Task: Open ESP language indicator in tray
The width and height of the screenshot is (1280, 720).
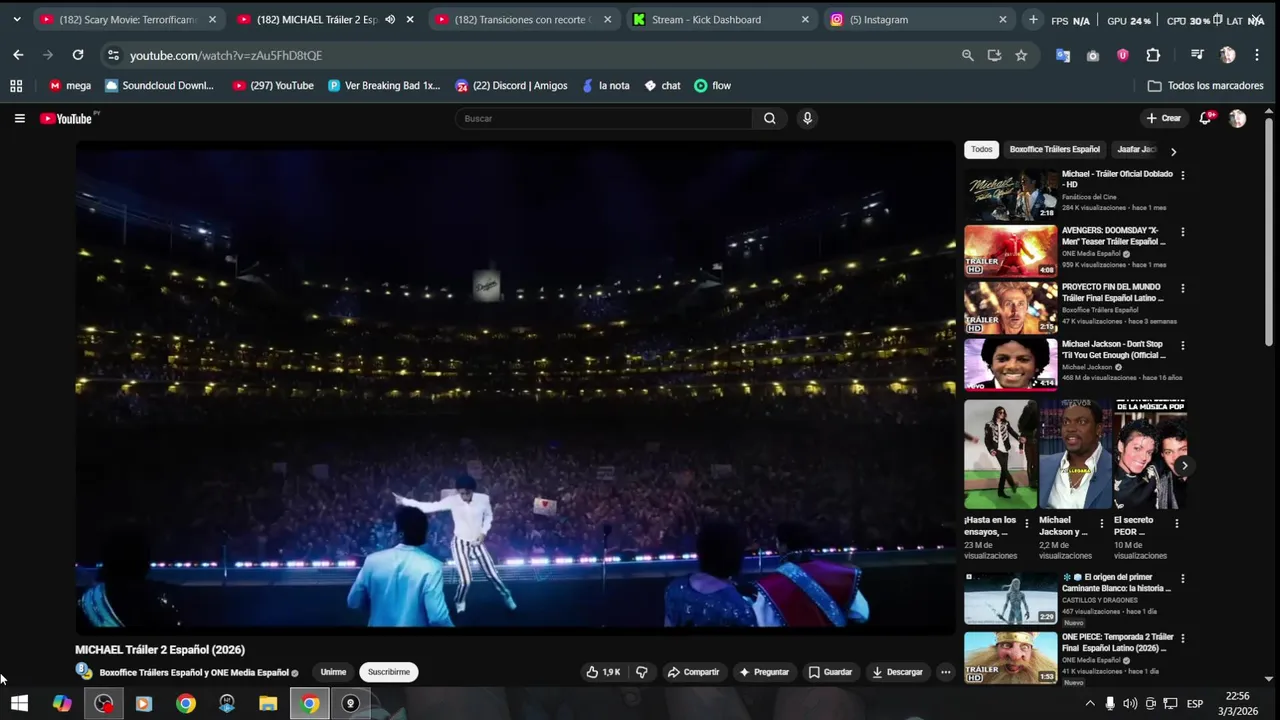Action: (x=1194, y=703)
